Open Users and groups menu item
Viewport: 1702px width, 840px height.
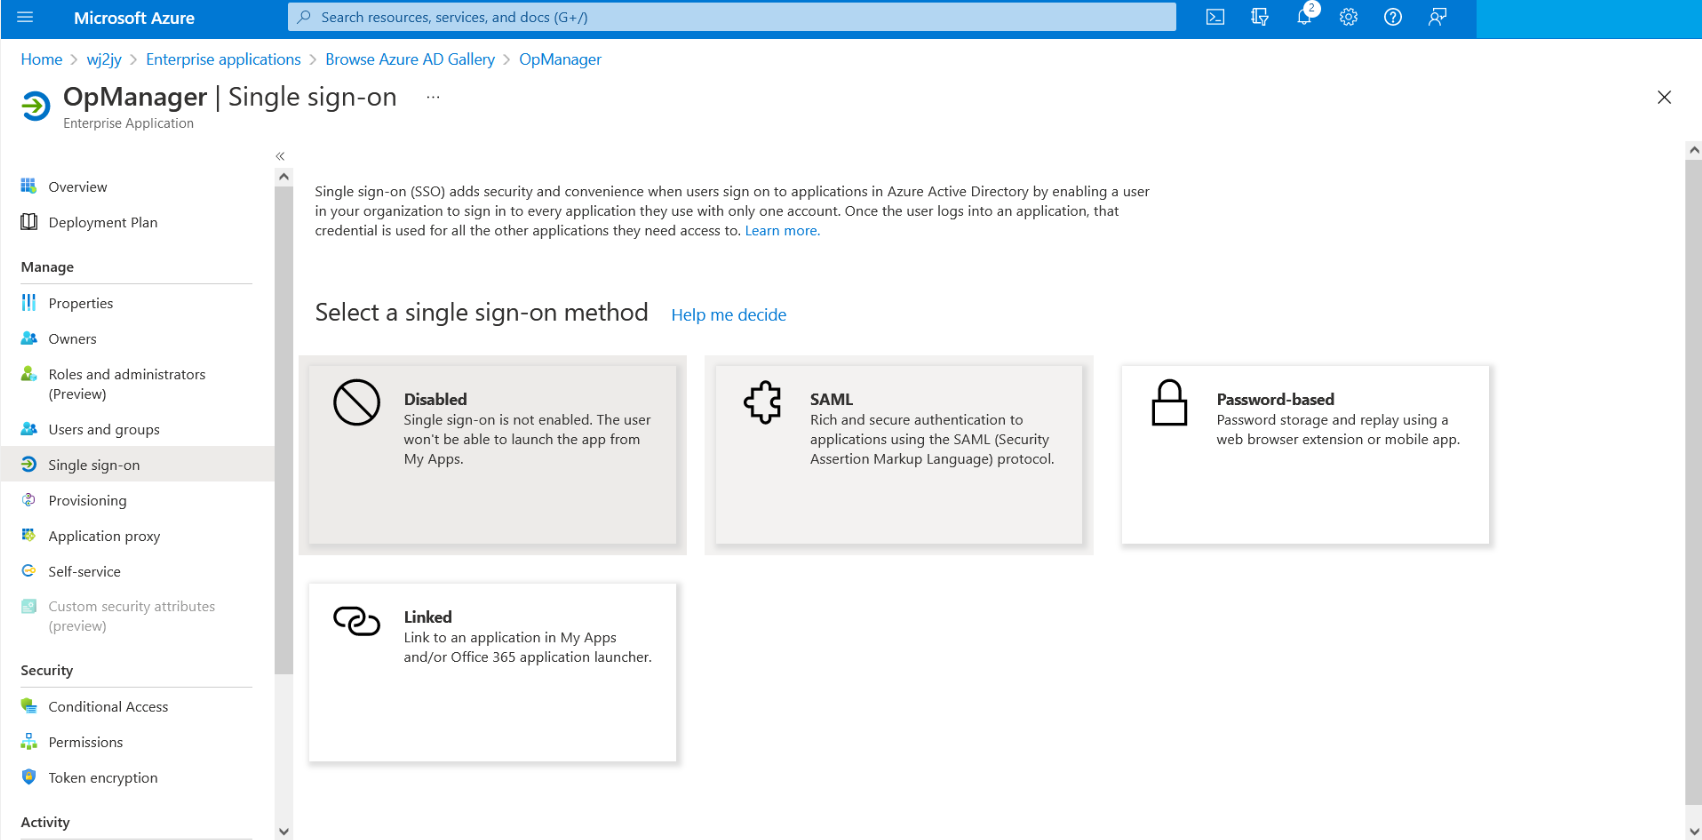tap(104, 429)
